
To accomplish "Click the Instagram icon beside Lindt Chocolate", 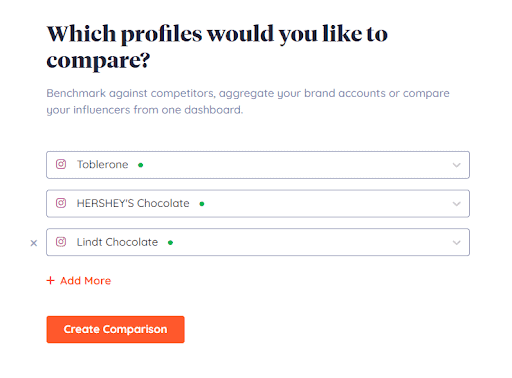I will (61, 242).
